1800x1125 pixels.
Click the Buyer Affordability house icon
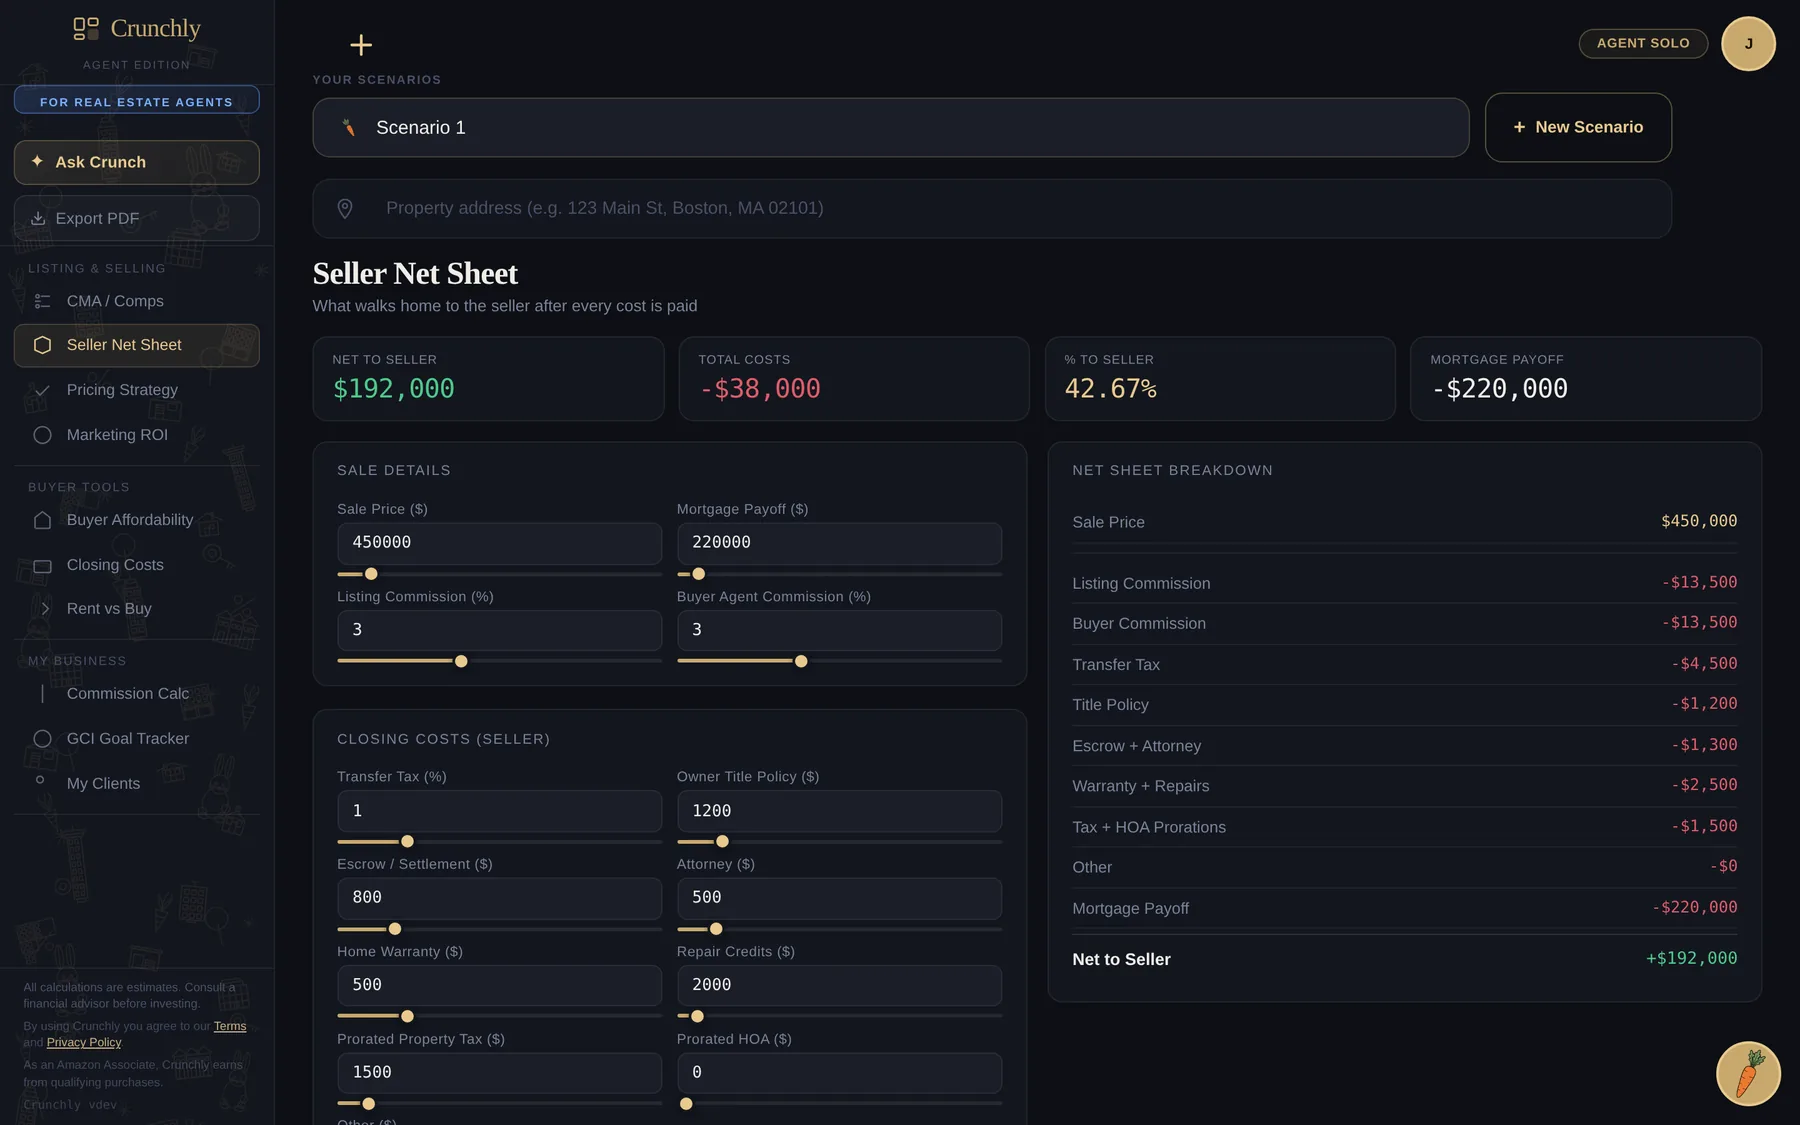tap(42, 520)
